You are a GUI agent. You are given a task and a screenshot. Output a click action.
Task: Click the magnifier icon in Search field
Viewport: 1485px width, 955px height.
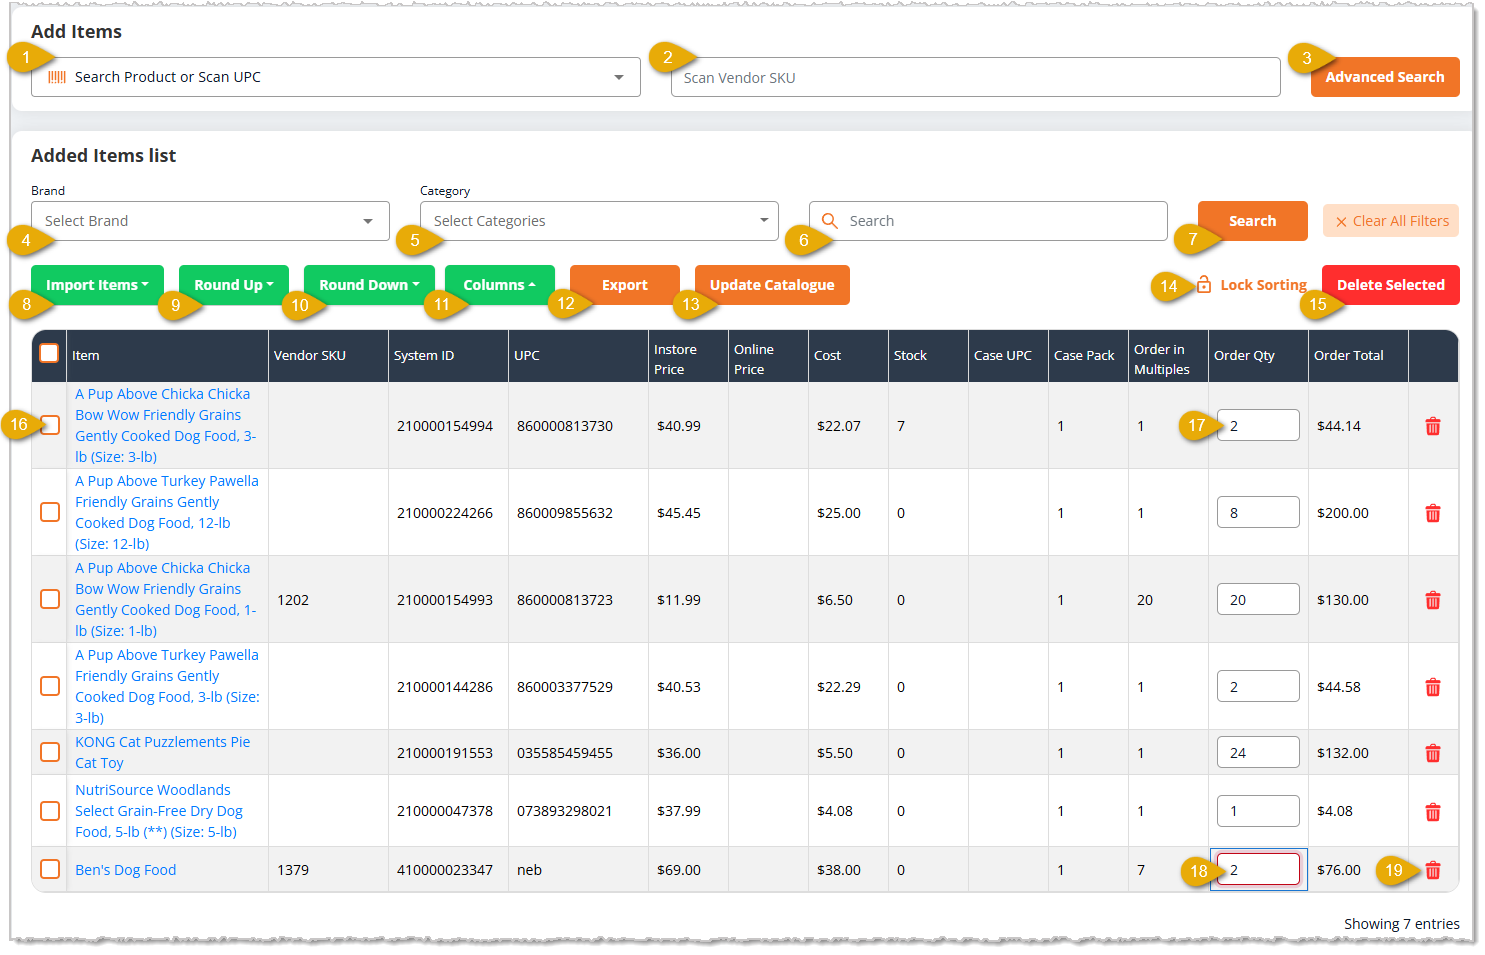tap(829, 221)
